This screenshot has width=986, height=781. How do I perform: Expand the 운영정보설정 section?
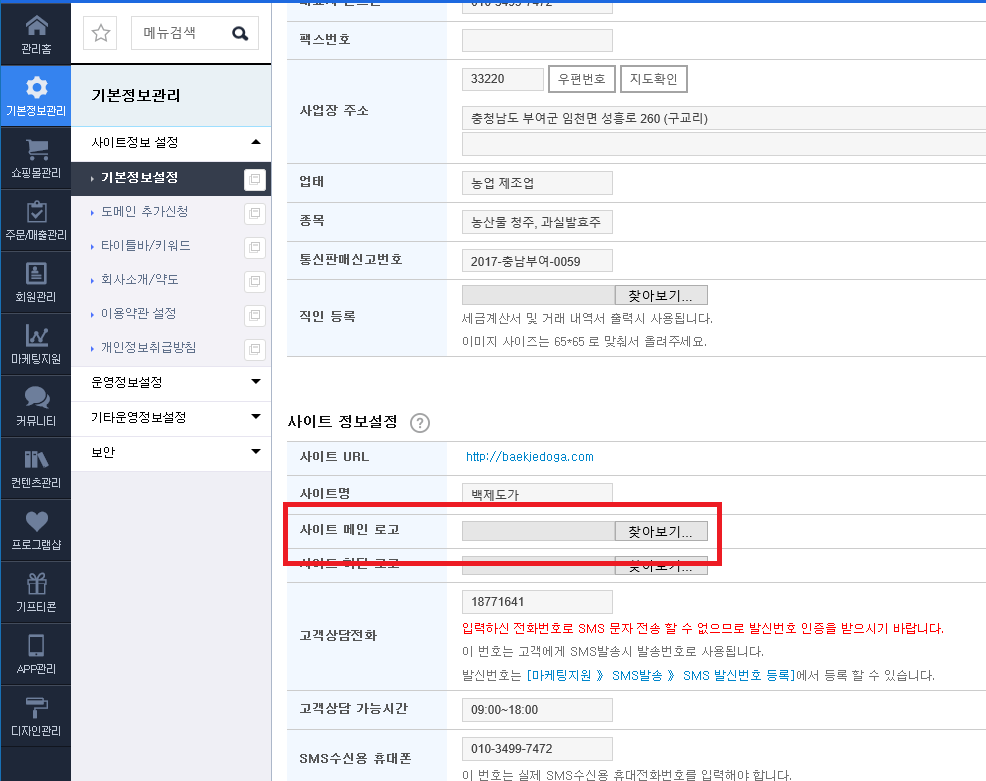[x=255, y=382]
